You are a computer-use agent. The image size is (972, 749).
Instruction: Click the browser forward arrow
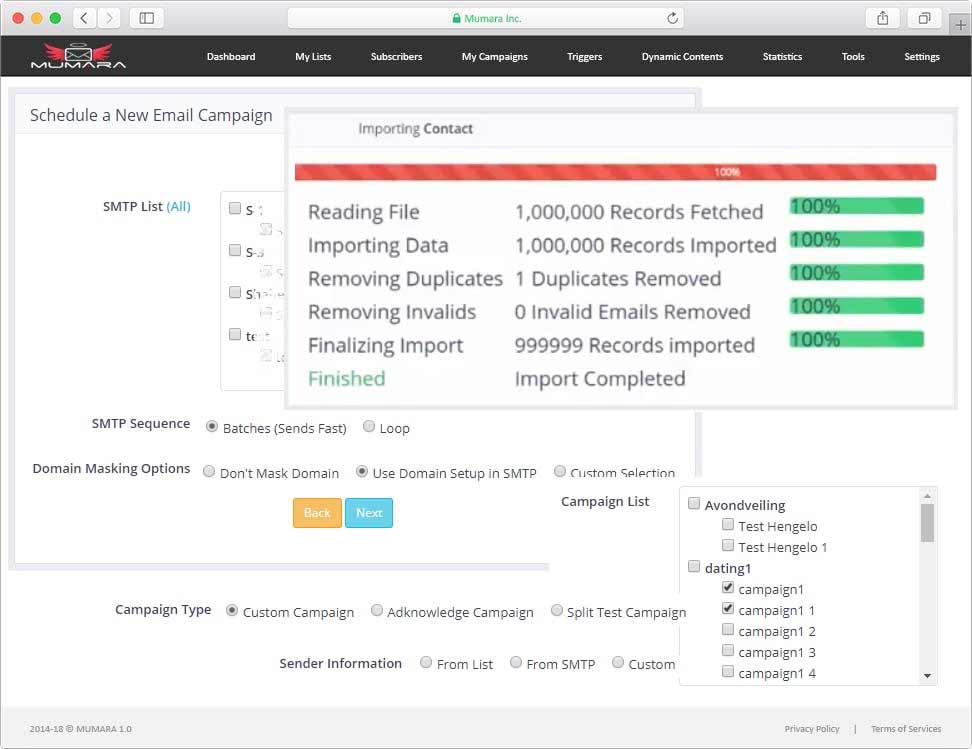(x=109, y=18)
